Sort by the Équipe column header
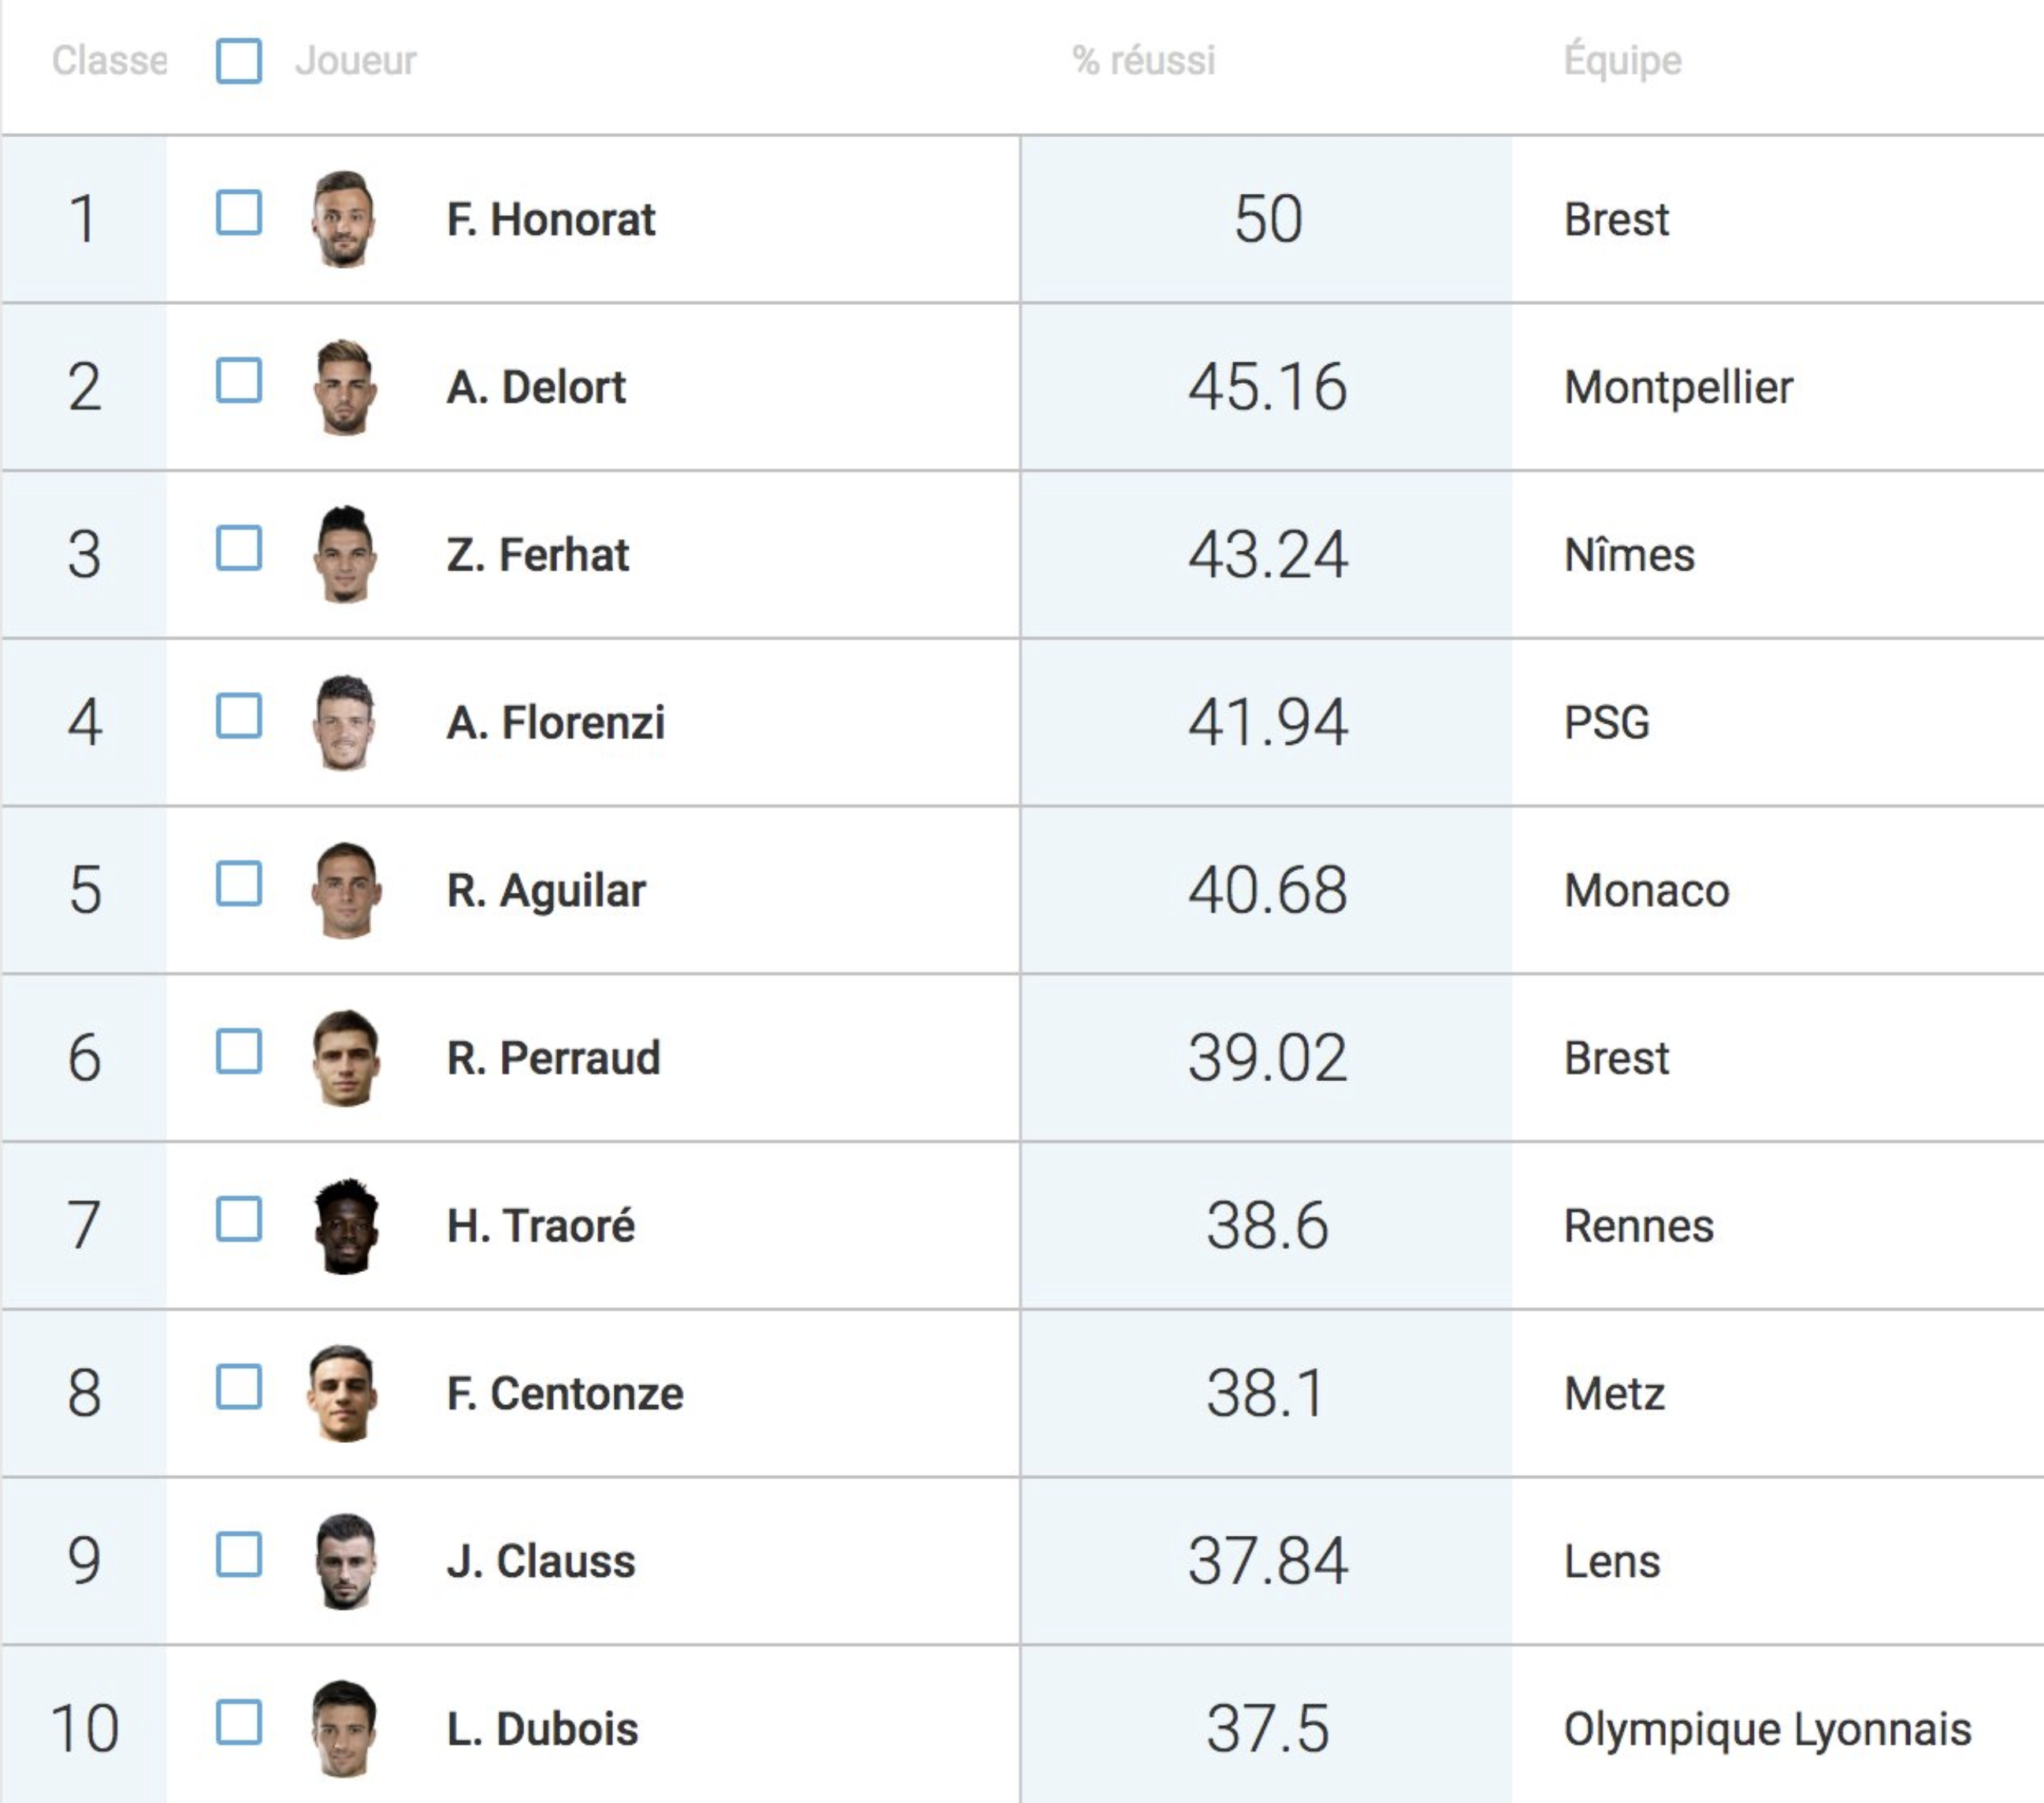The height and width of the screenshot is (1803, 2044). tap(1623, 60)
